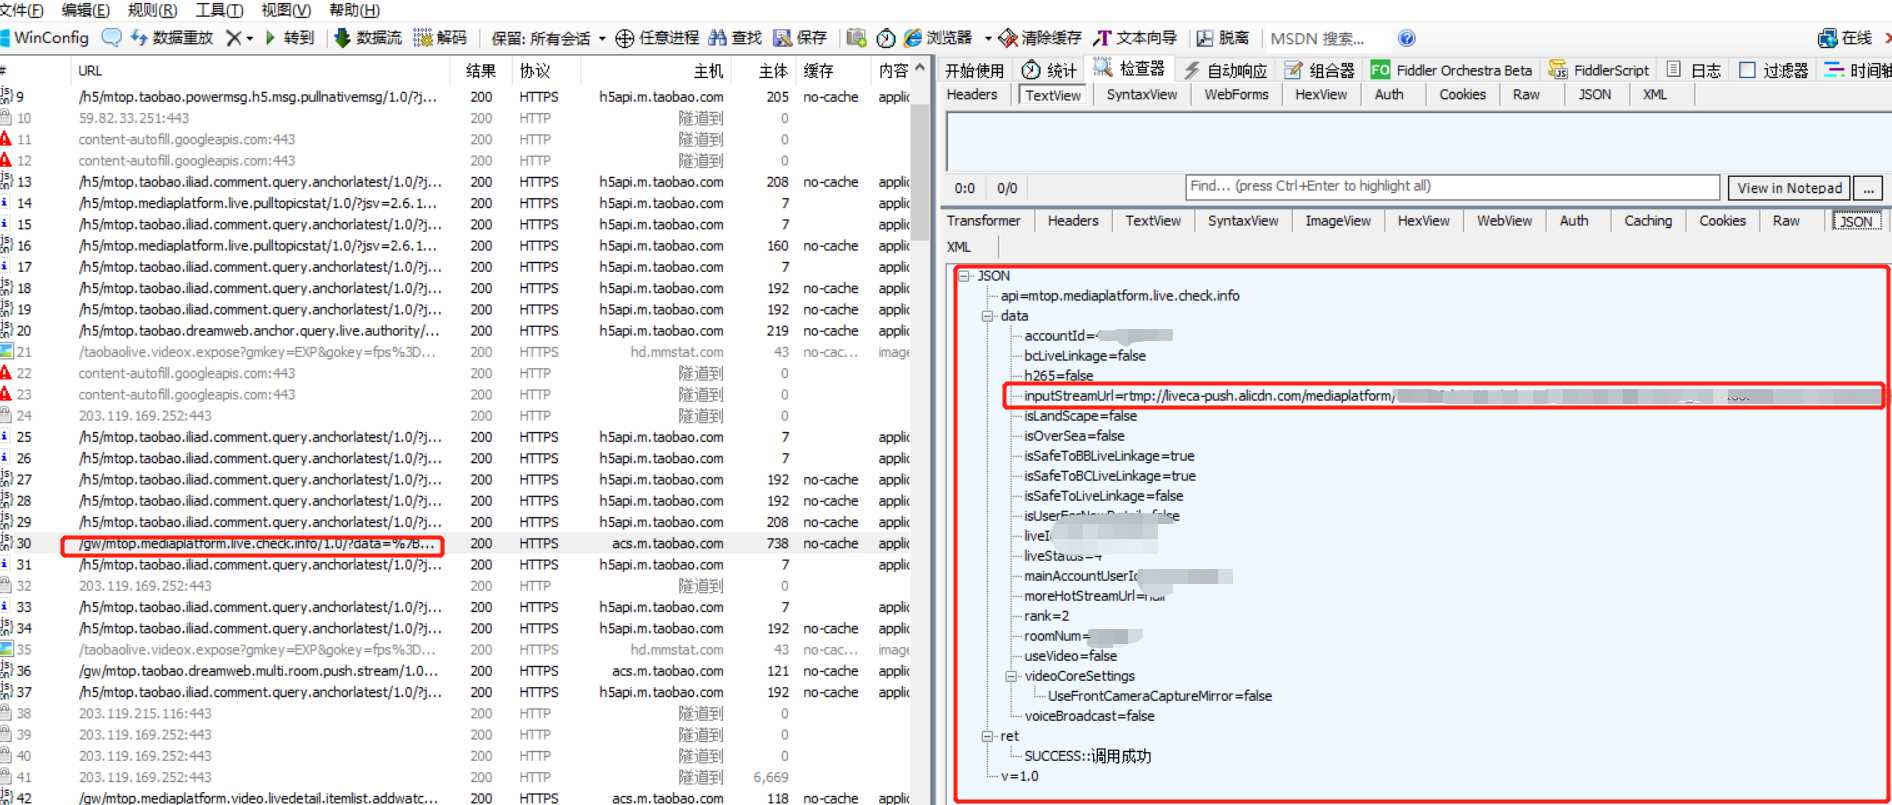Open the 帮助(H) menu

point(354,10)
